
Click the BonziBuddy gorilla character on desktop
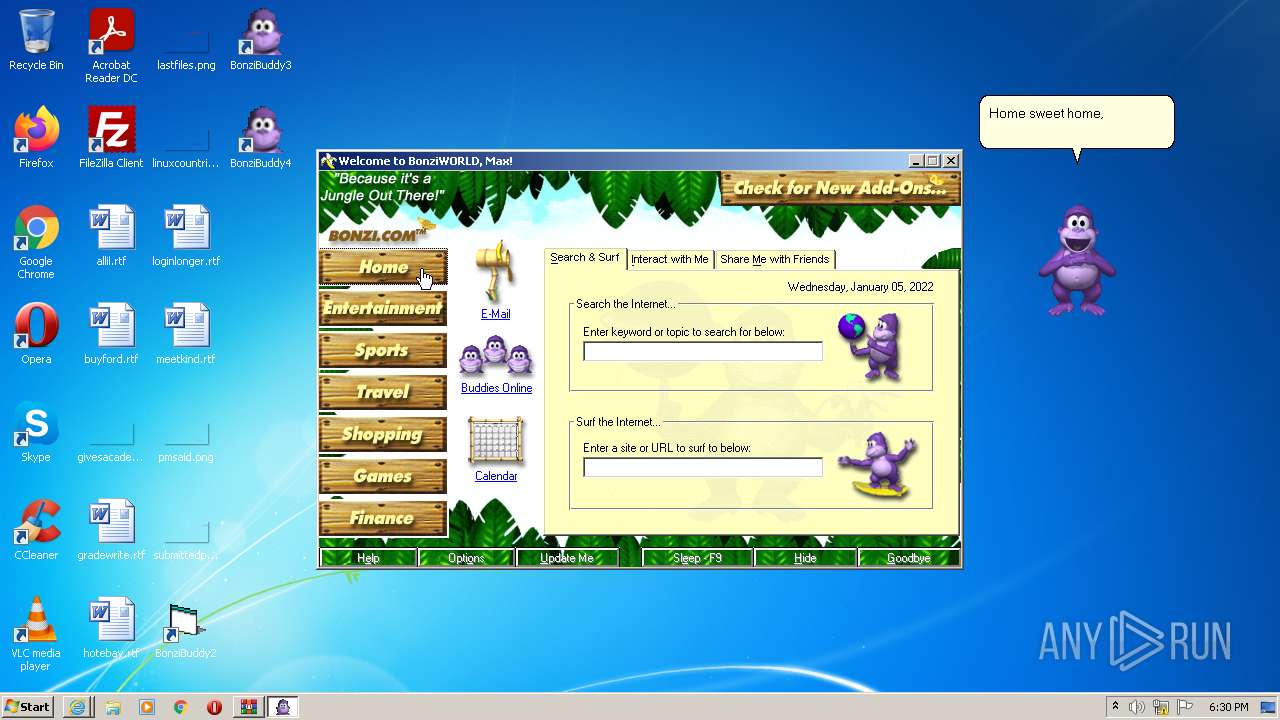pos(1076,261)
